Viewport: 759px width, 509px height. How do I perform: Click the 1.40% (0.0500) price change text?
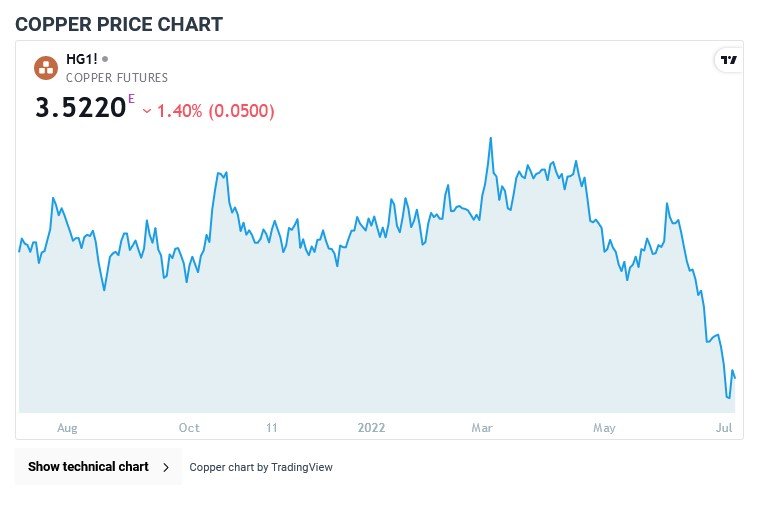[215, 111]
